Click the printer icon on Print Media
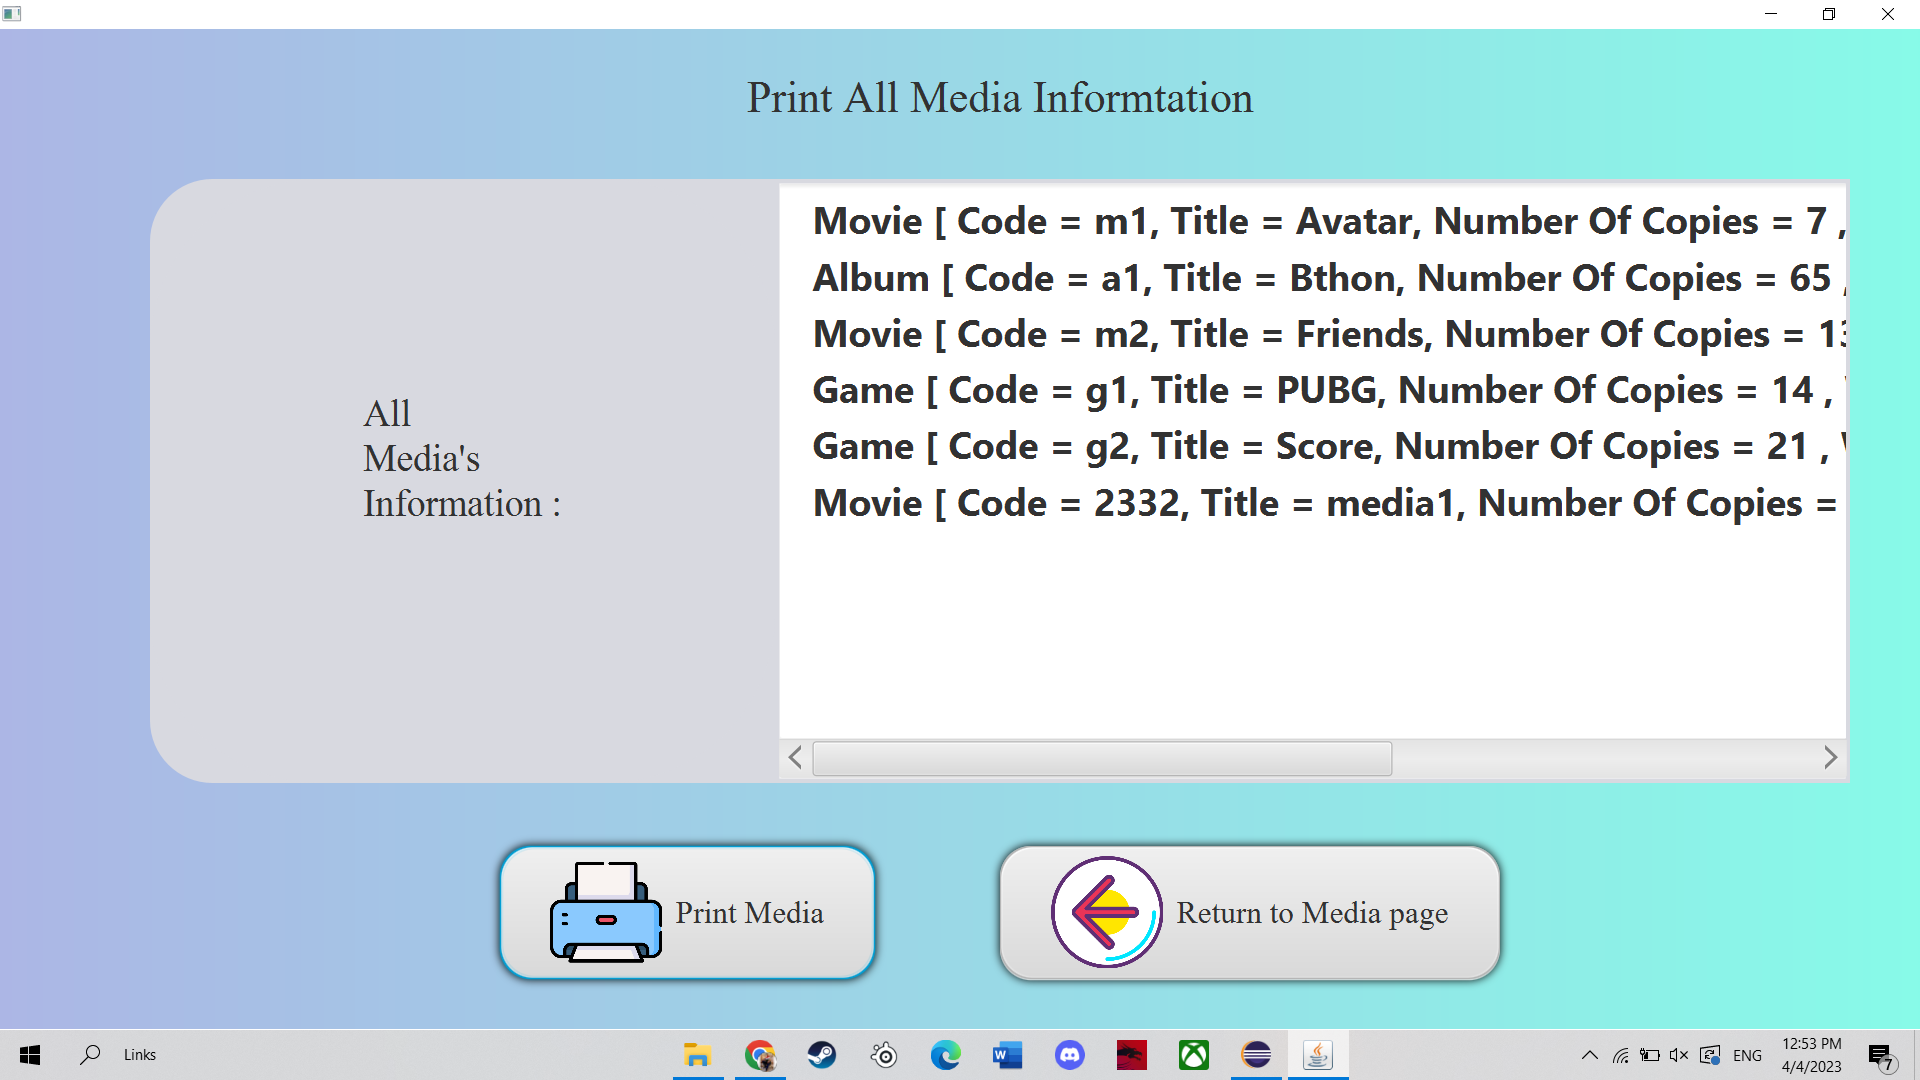The image size is (1920, 1080). 605,912
